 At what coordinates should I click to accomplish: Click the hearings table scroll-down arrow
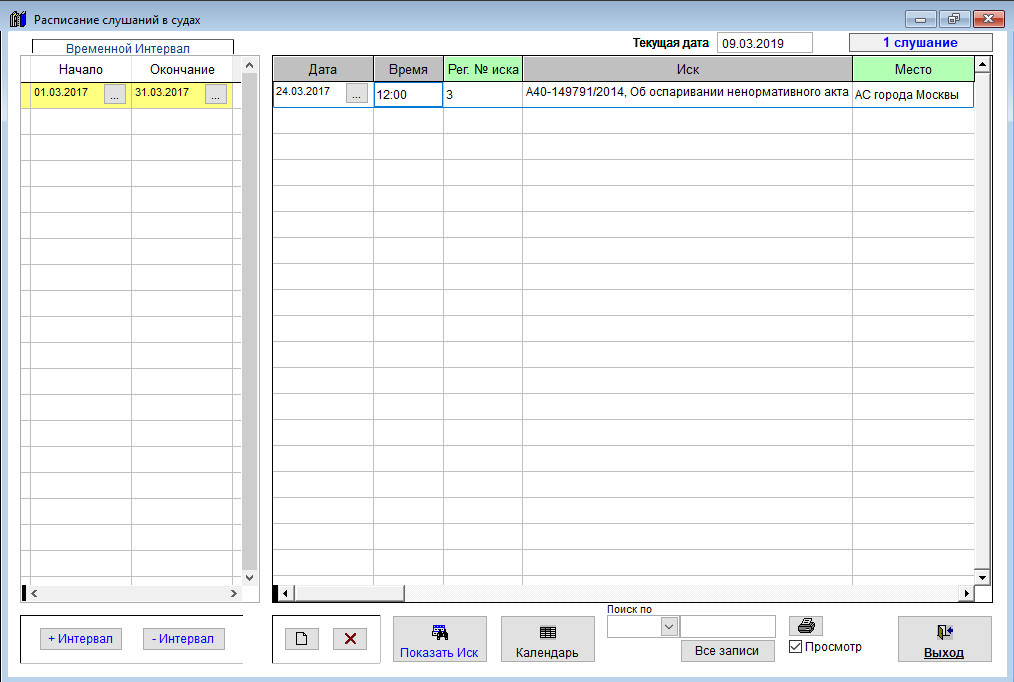point(982,578)
